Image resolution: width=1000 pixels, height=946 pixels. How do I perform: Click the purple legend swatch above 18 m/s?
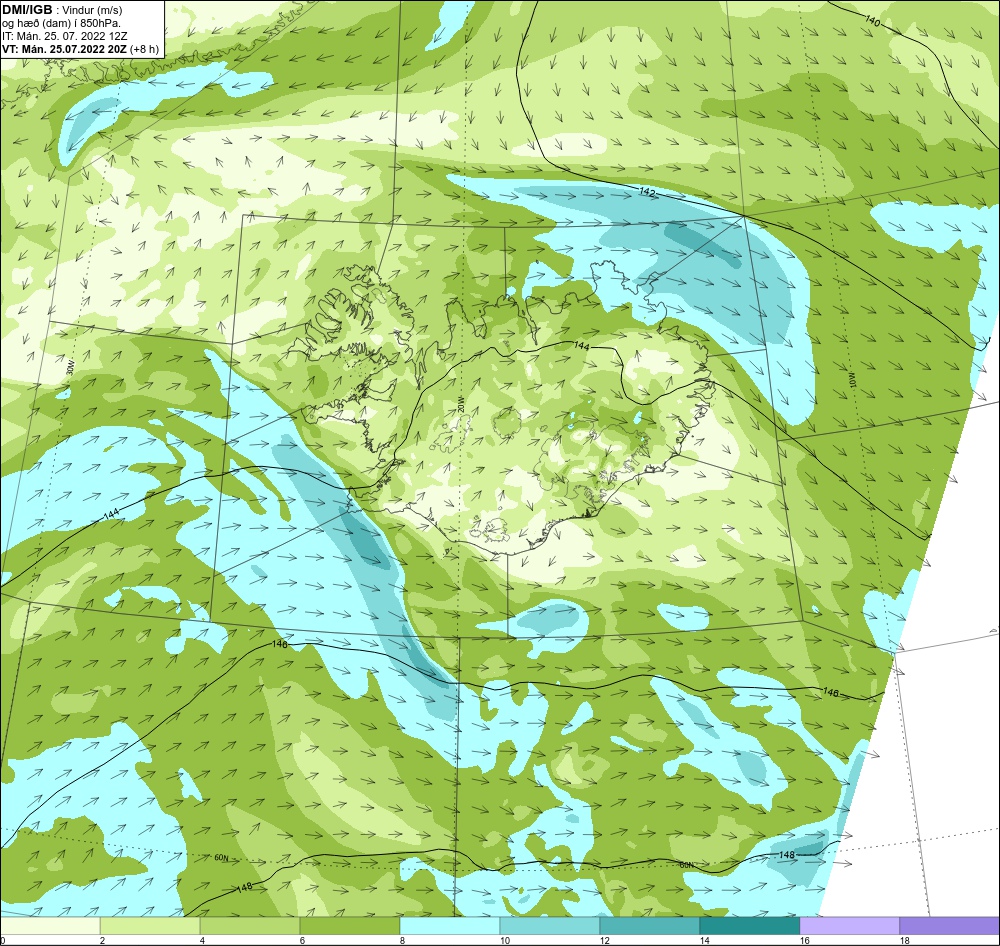[x=950, y=925]
